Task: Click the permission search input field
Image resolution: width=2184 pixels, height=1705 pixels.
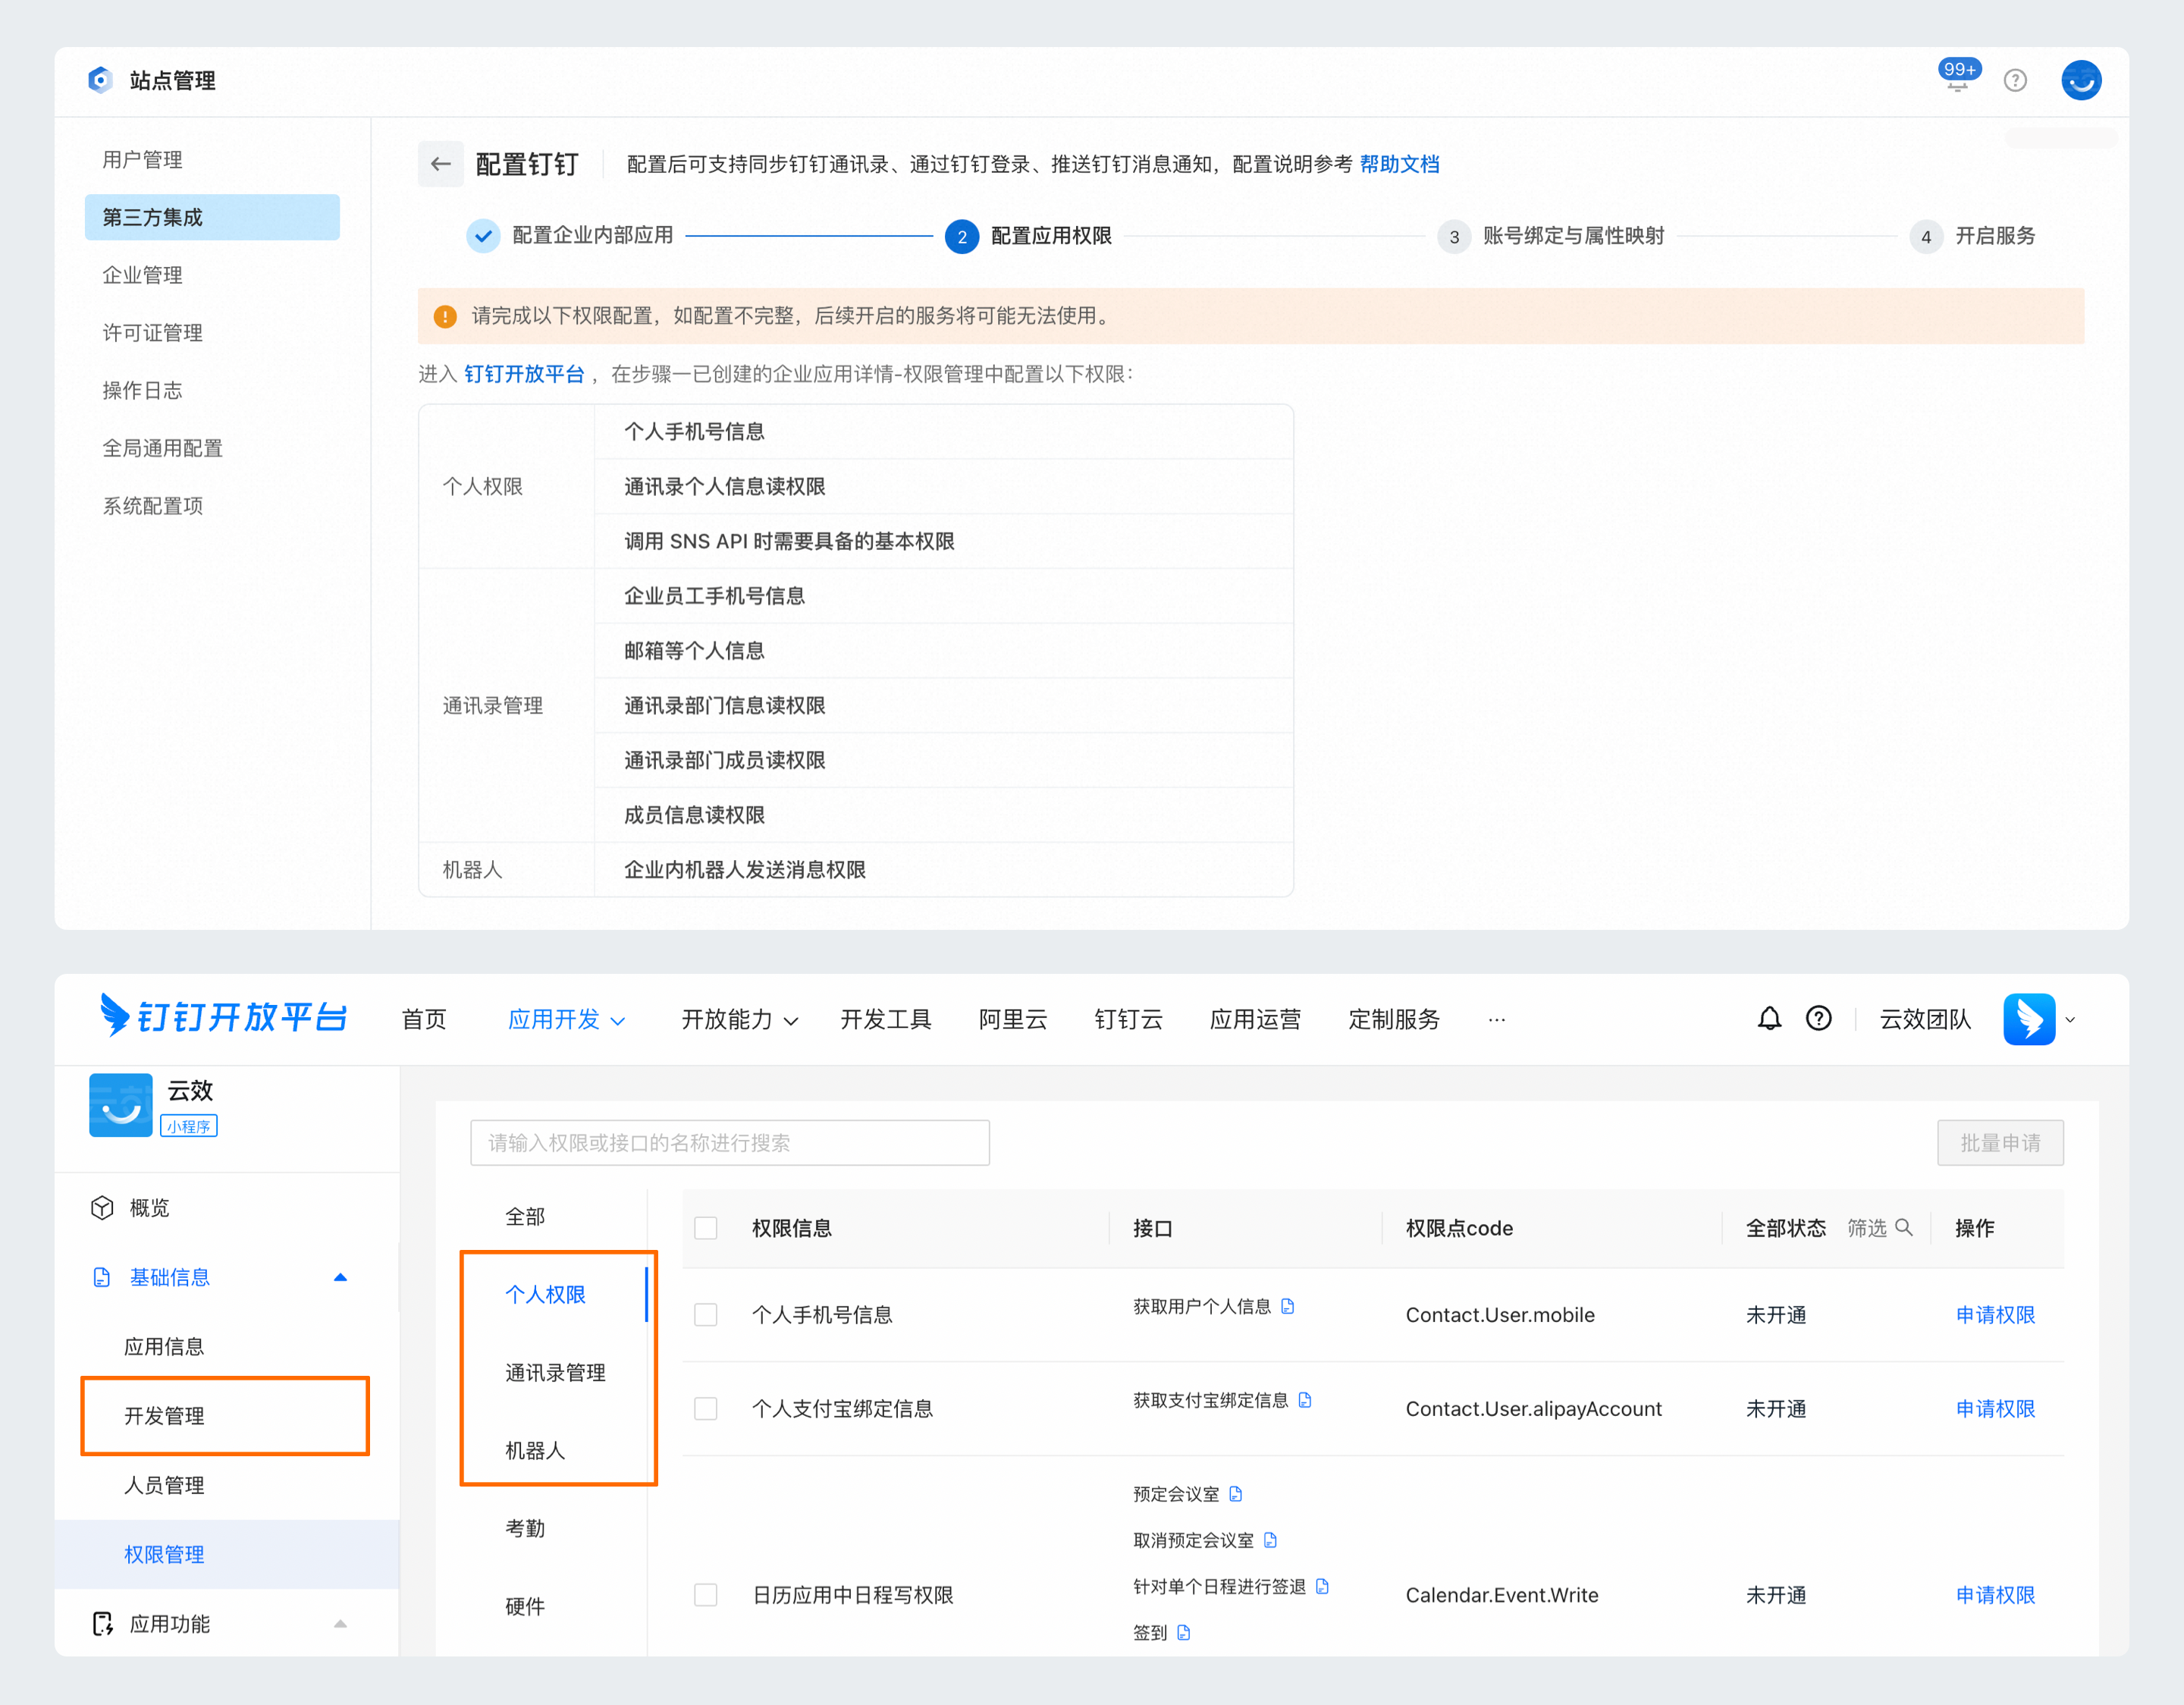Action: click(730, 1143)
